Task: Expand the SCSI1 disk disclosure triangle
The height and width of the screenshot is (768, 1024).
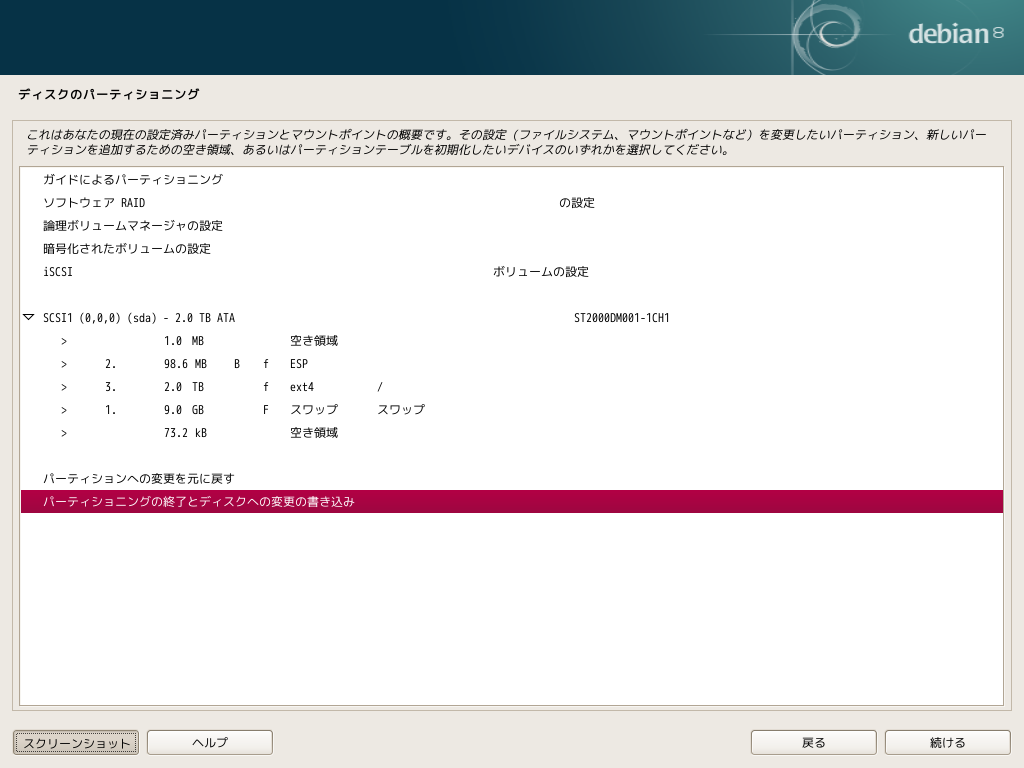Action: pos(27,317)
